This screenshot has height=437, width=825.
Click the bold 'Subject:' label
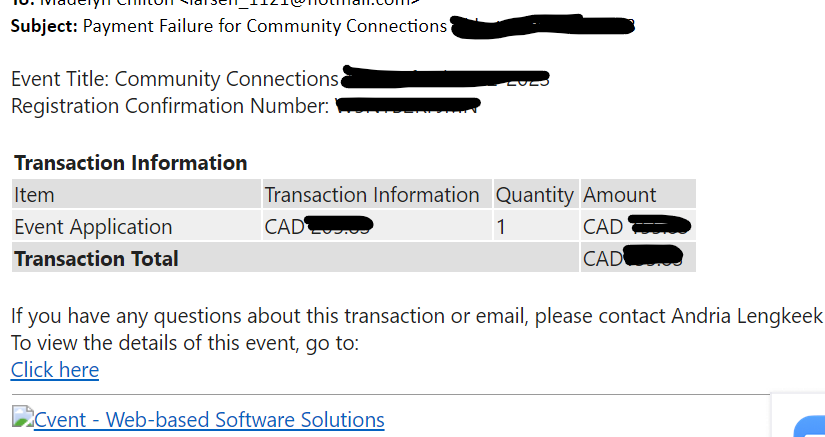(x=44, y=26)
